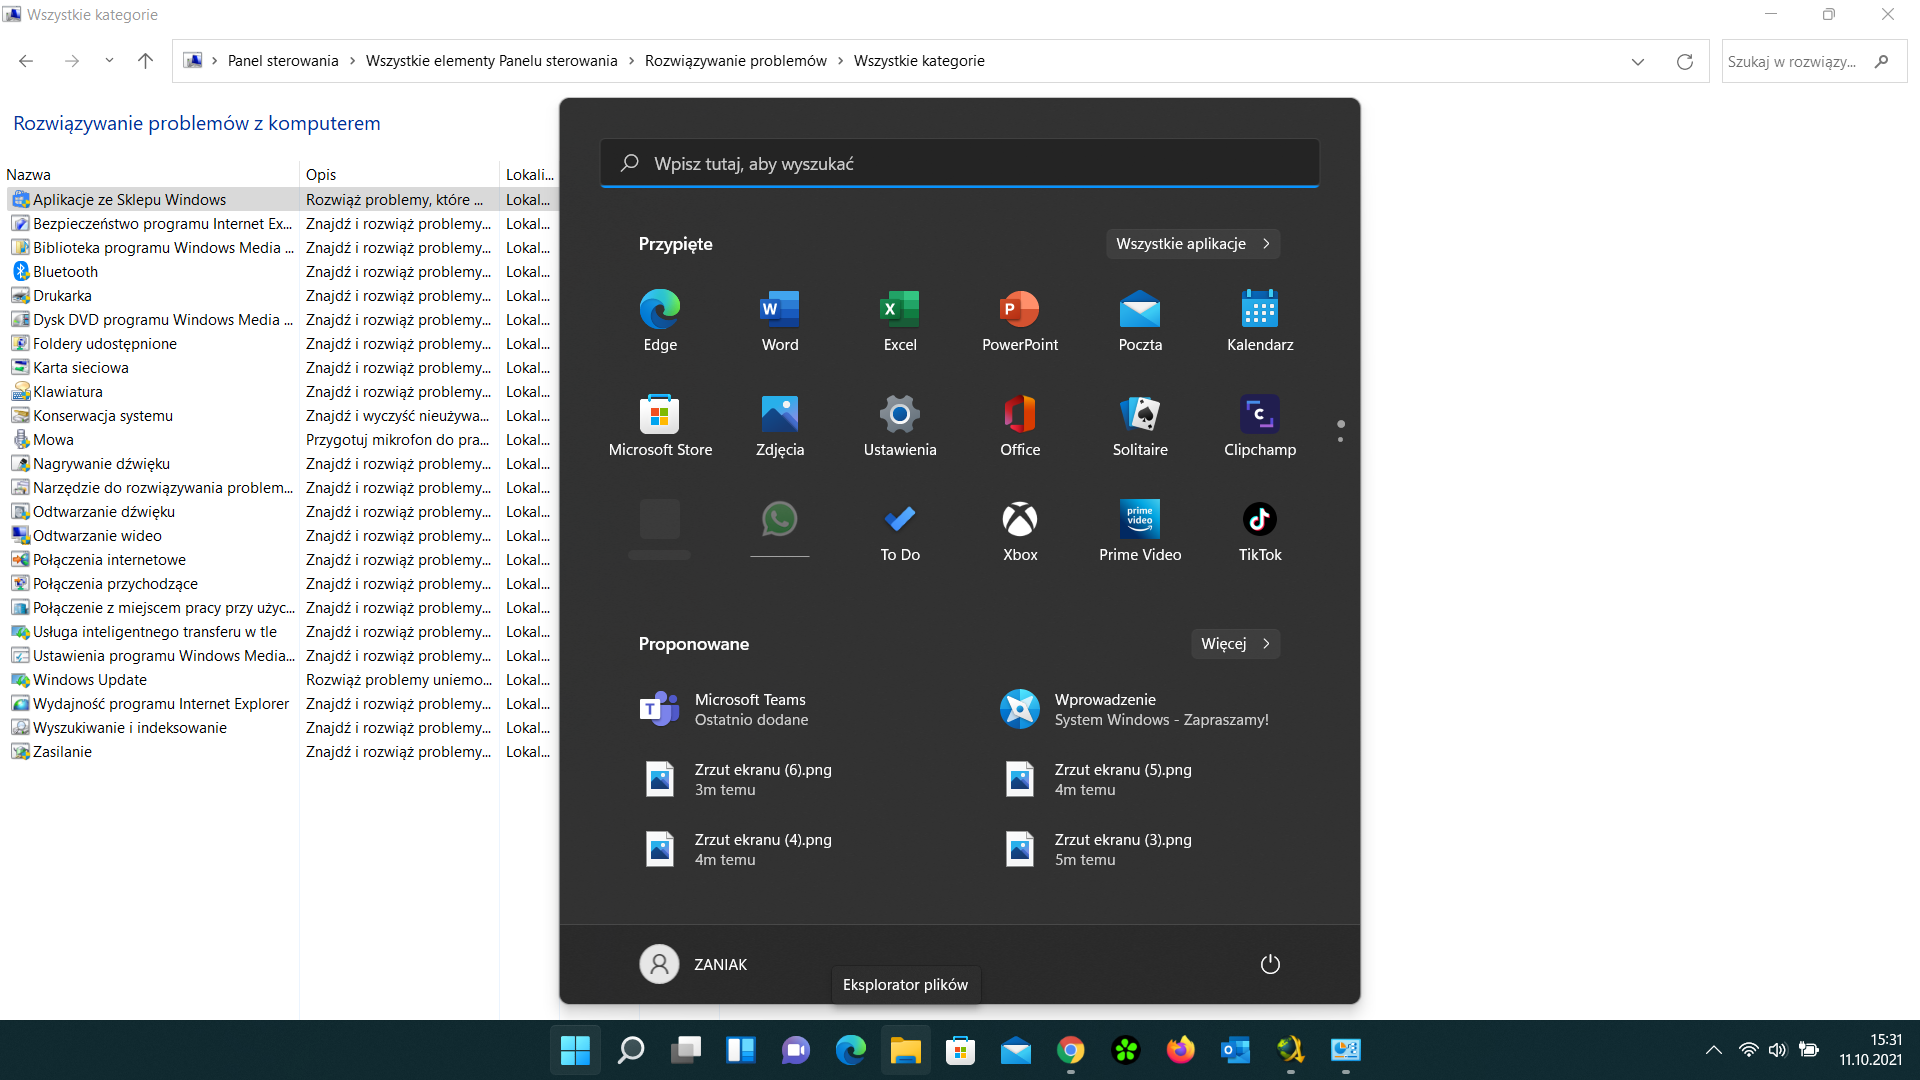Click the Opis column header
Image resolution: width=1920 pixels, height=1080 pixels.
399,174
